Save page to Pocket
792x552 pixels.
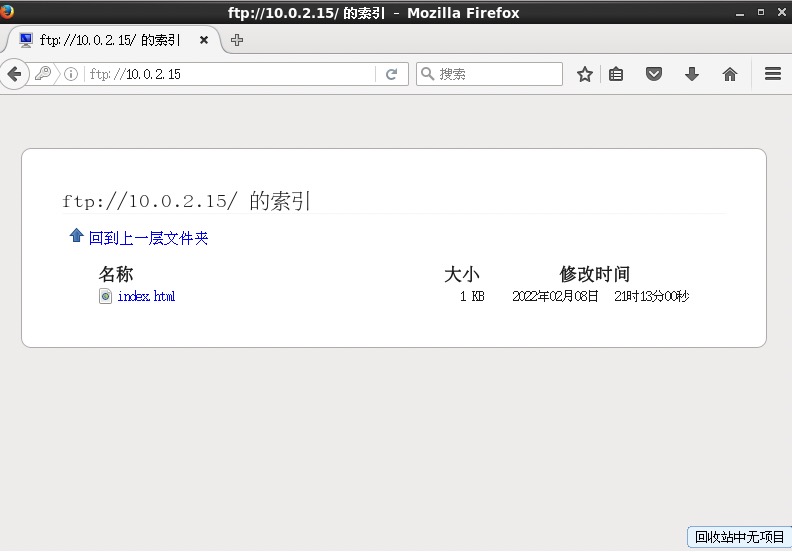[x=654, y=74]
